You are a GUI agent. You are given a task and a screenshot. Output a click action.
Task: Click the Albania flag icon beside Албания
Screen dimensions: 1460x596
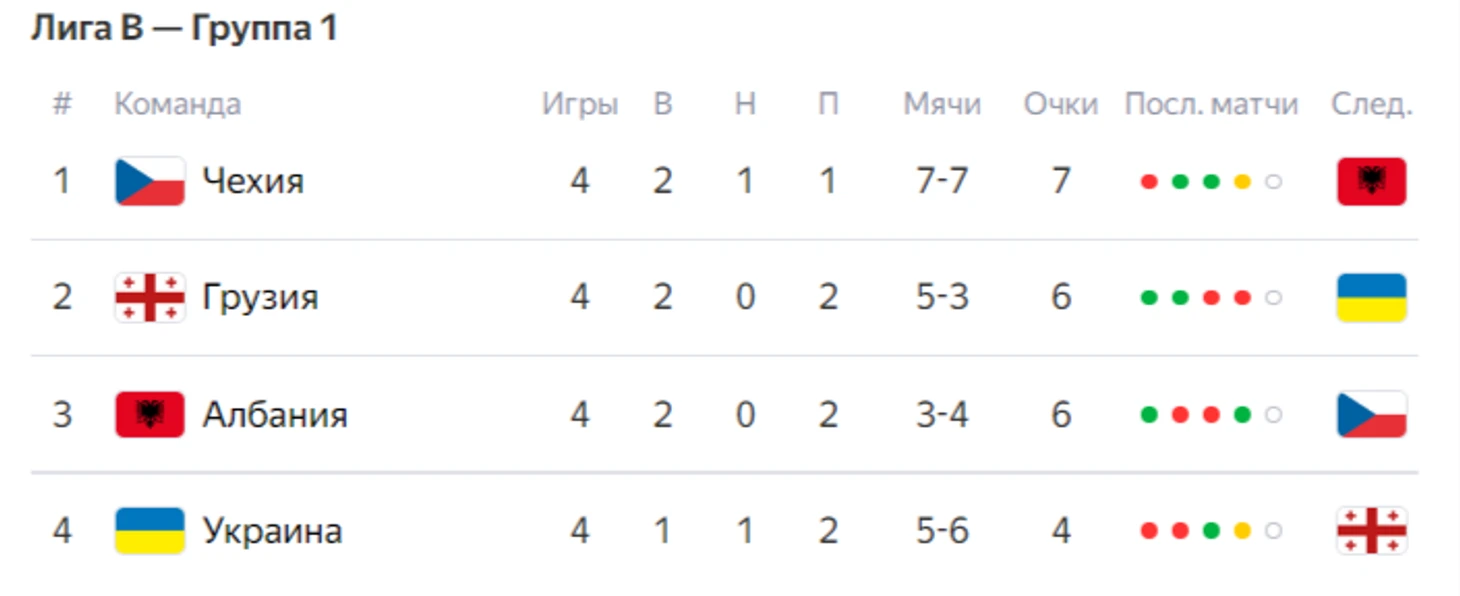tap(150, 414)
